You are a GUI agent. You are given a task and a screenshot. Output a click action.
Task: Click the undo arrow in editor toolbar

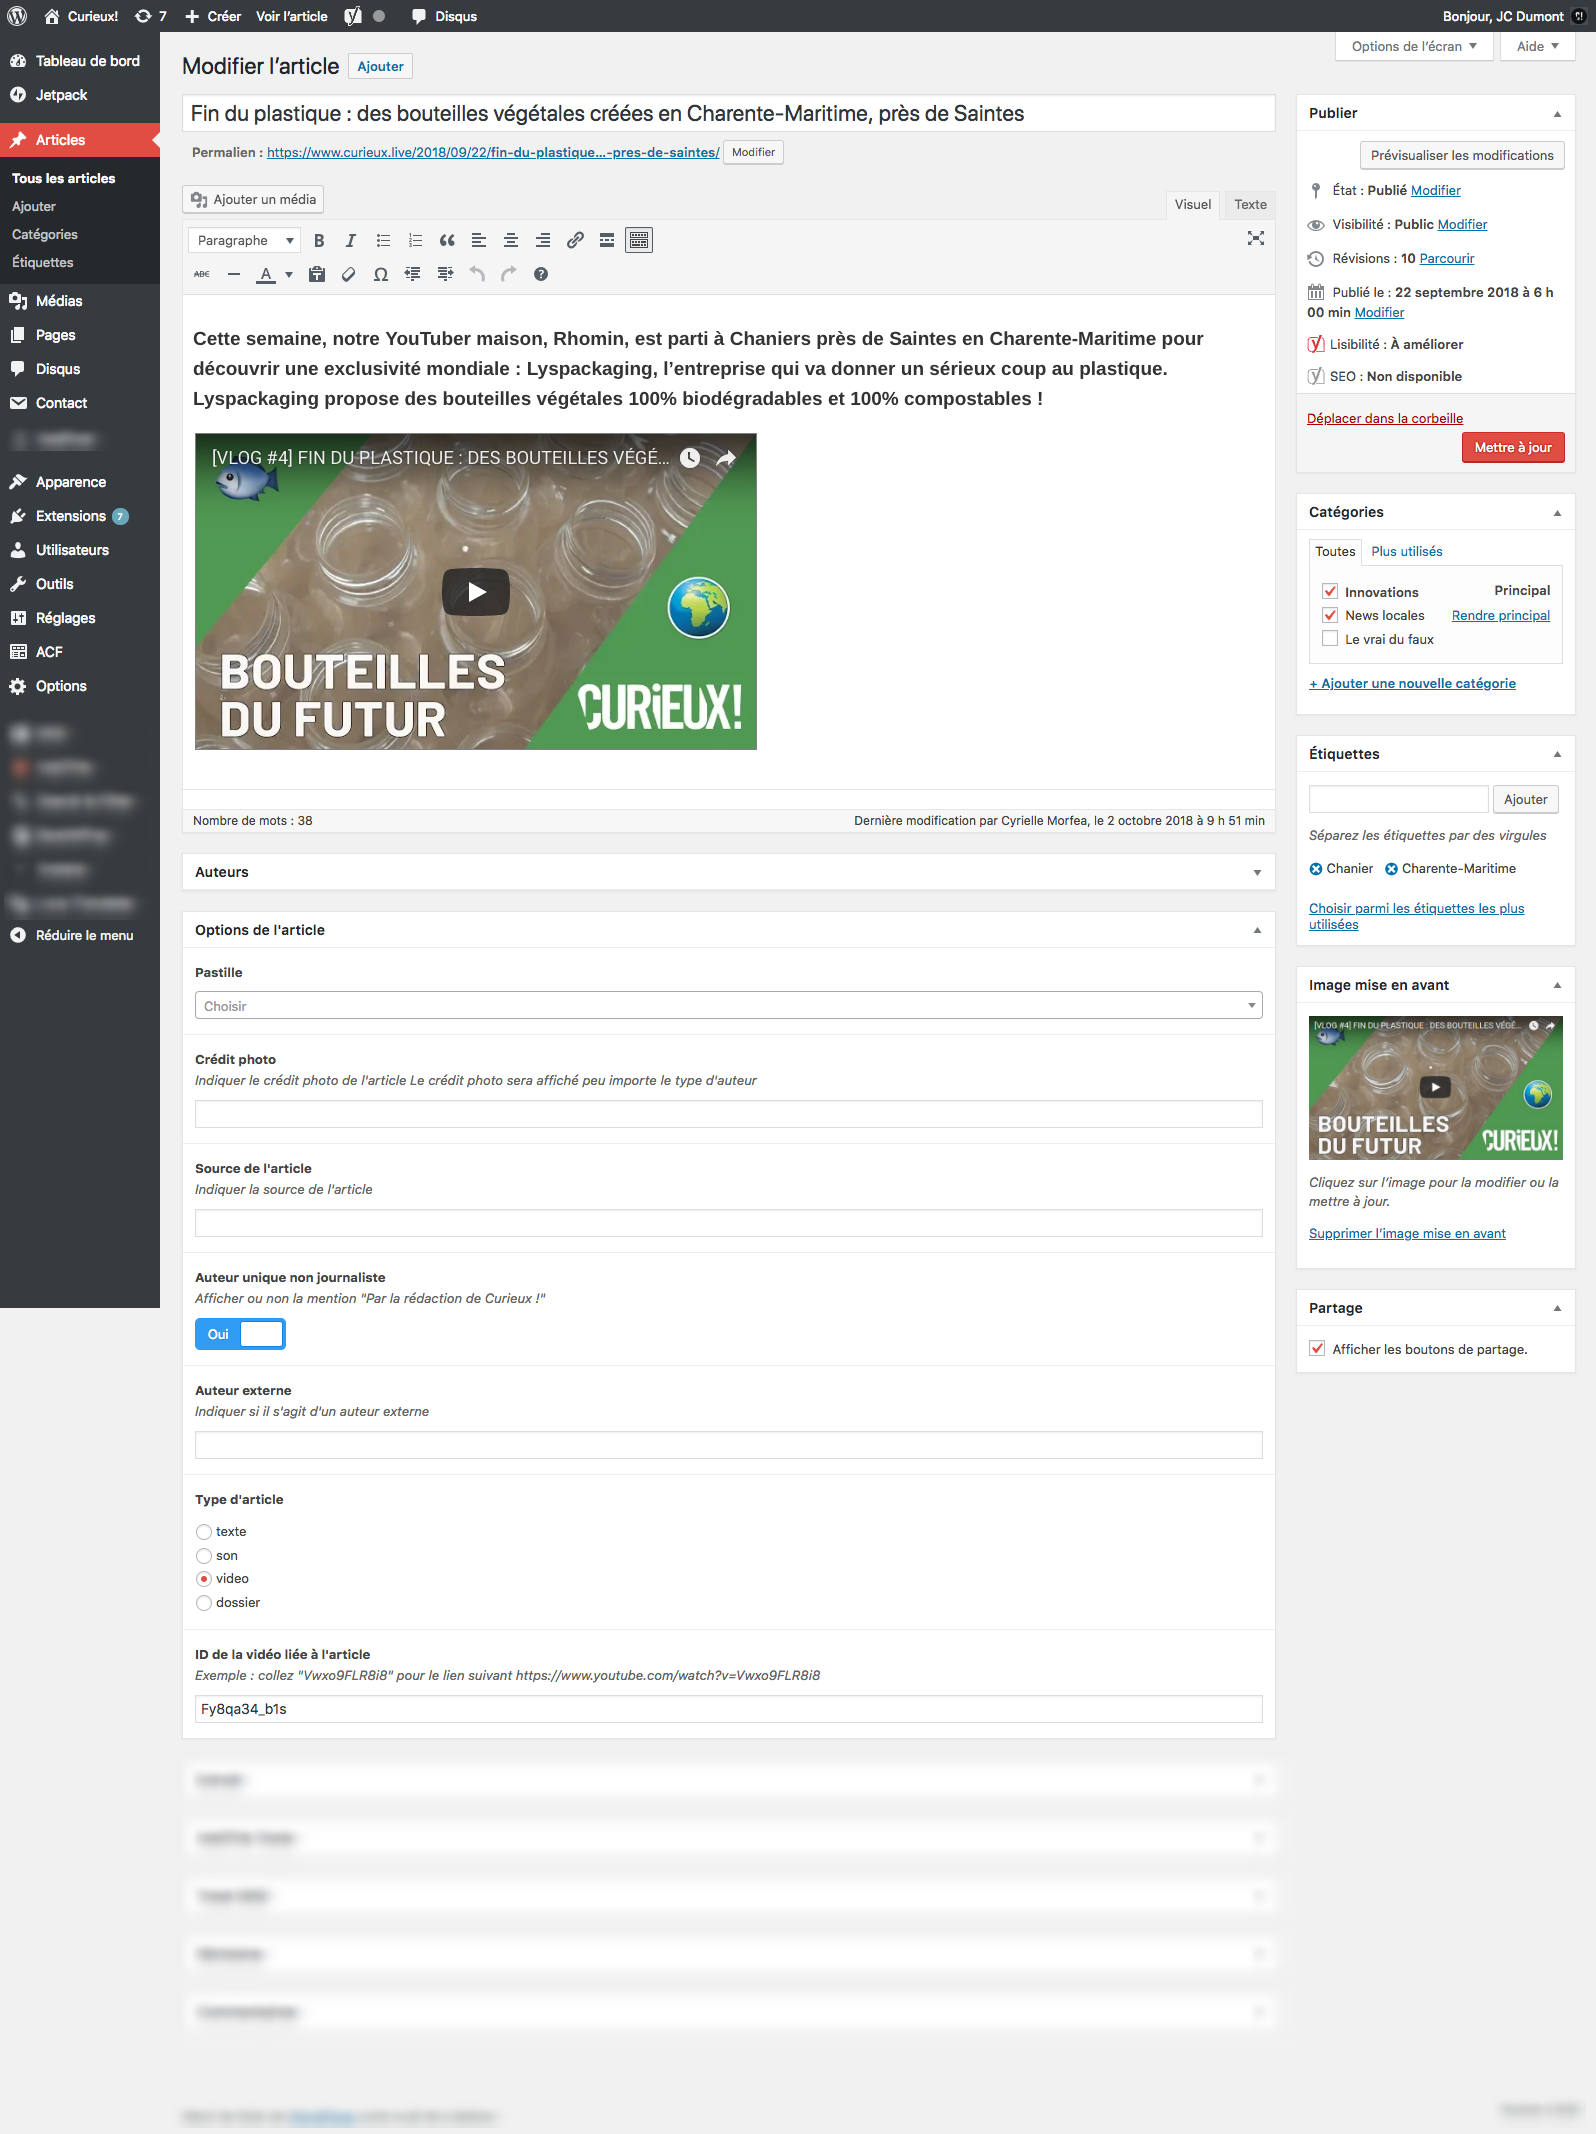click(x=477, y=275)
